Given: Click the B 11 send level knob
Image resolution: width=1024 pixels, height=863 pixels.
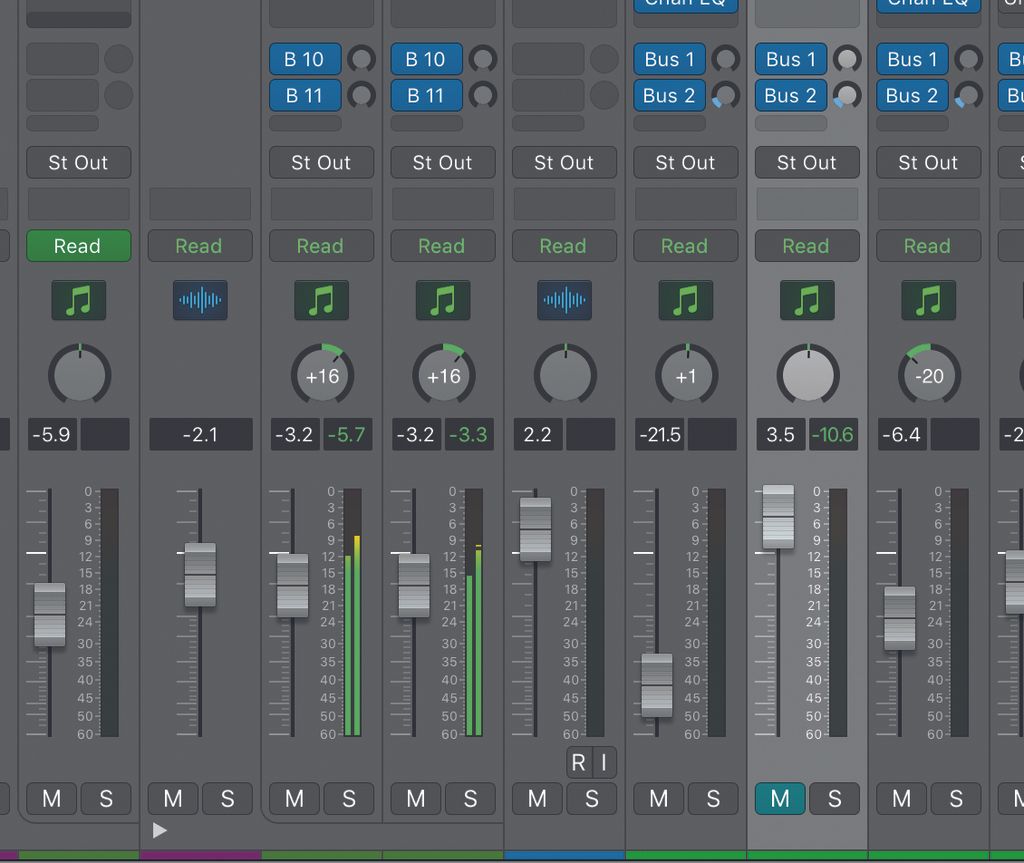Looking at the screenshot, I should [362, 96].
